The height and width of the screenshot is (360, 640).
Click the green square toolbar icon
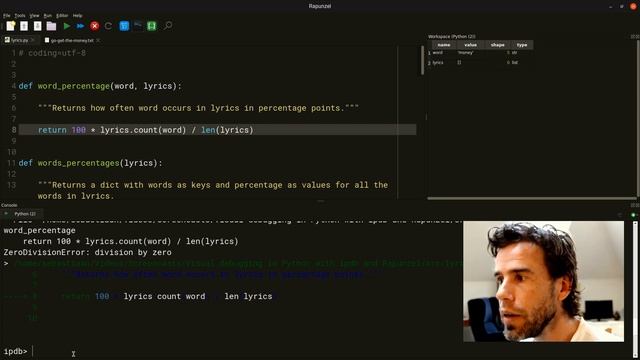[x=151, y=26]
